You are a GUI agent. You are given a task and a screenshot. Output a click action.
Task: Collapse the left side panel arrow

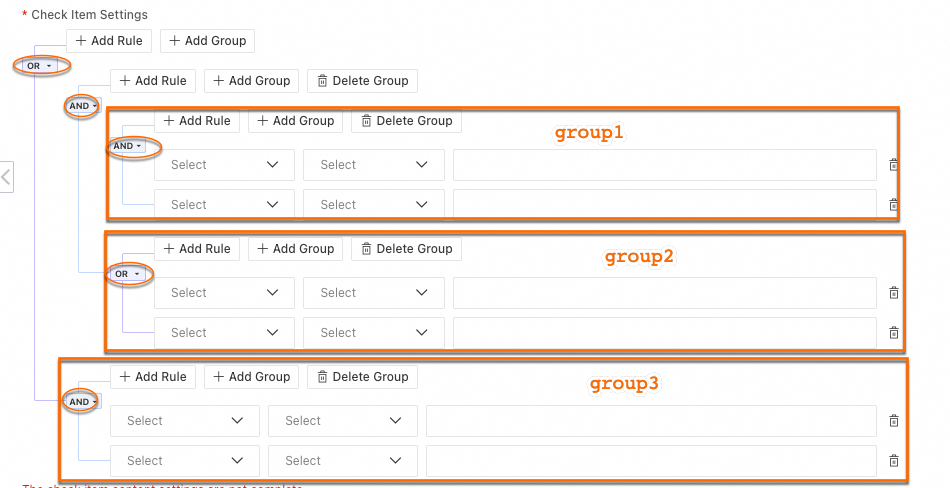[x=6, y=178]
